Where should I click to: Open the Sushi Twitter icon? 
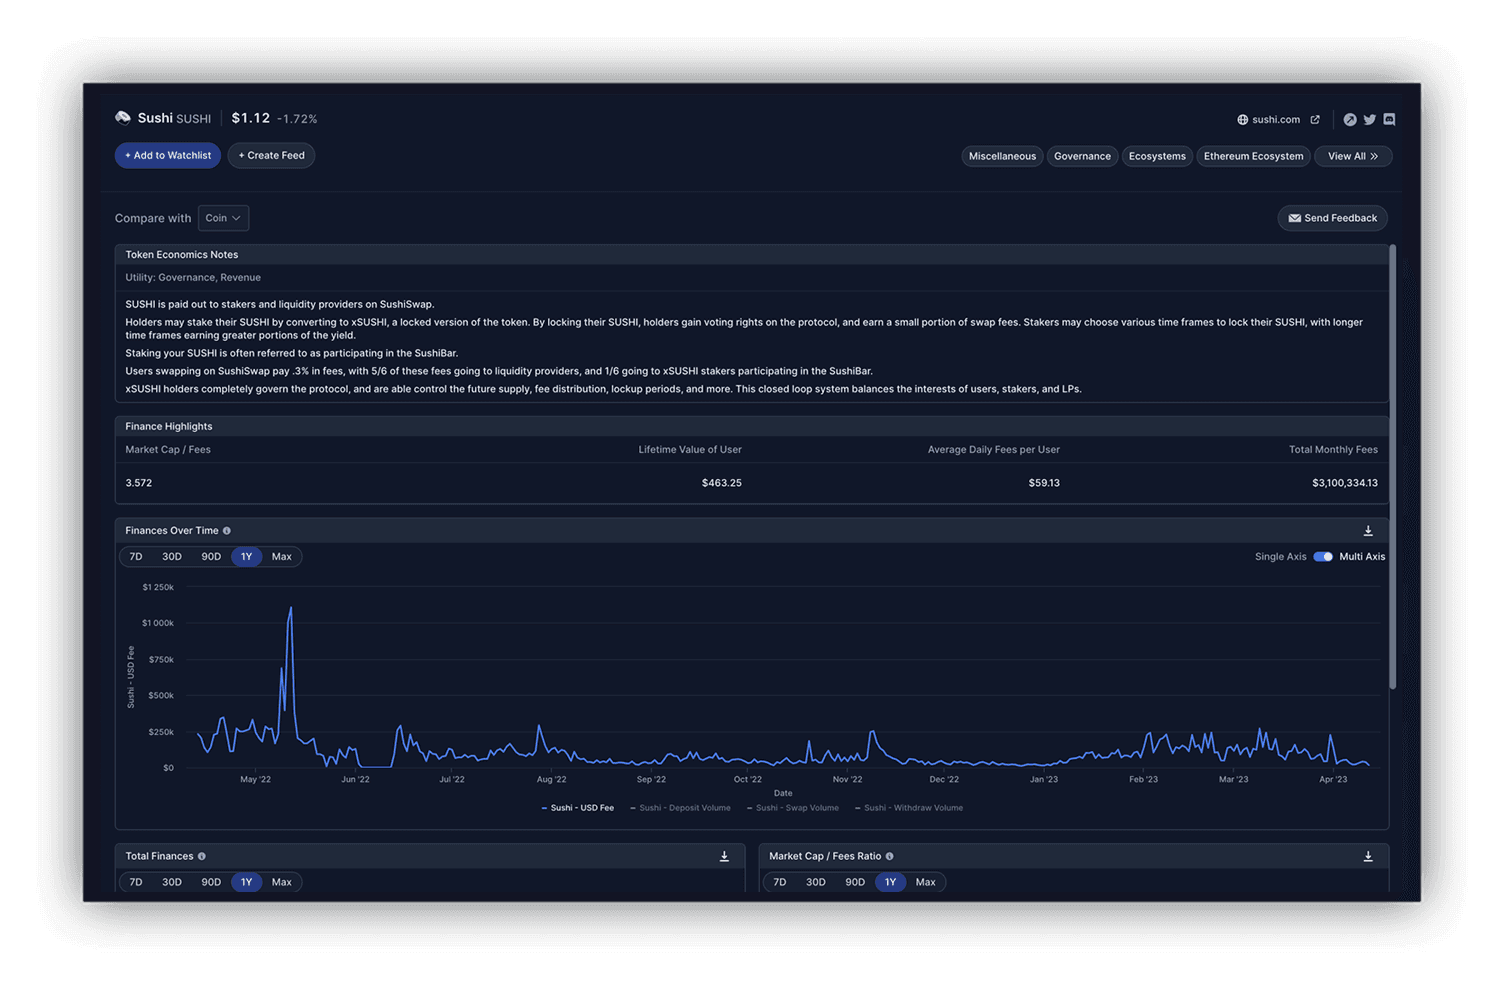1370,120
